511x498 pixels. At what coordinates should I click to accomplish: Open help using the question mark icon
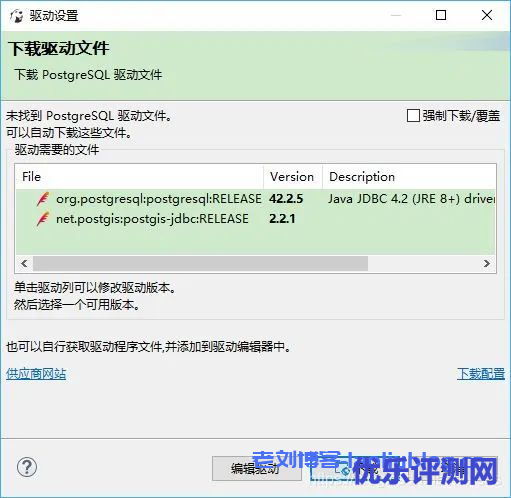click(27, 467)
